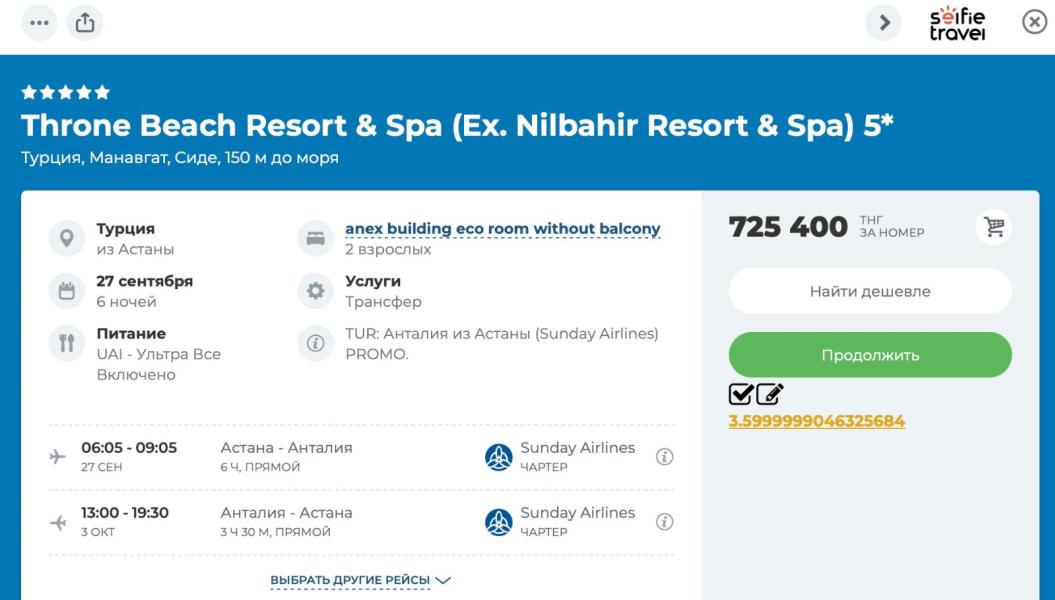This screenshot has width=1055, height=600.
Task: Click the Selfie Travel logo
Action: [957, 23]
